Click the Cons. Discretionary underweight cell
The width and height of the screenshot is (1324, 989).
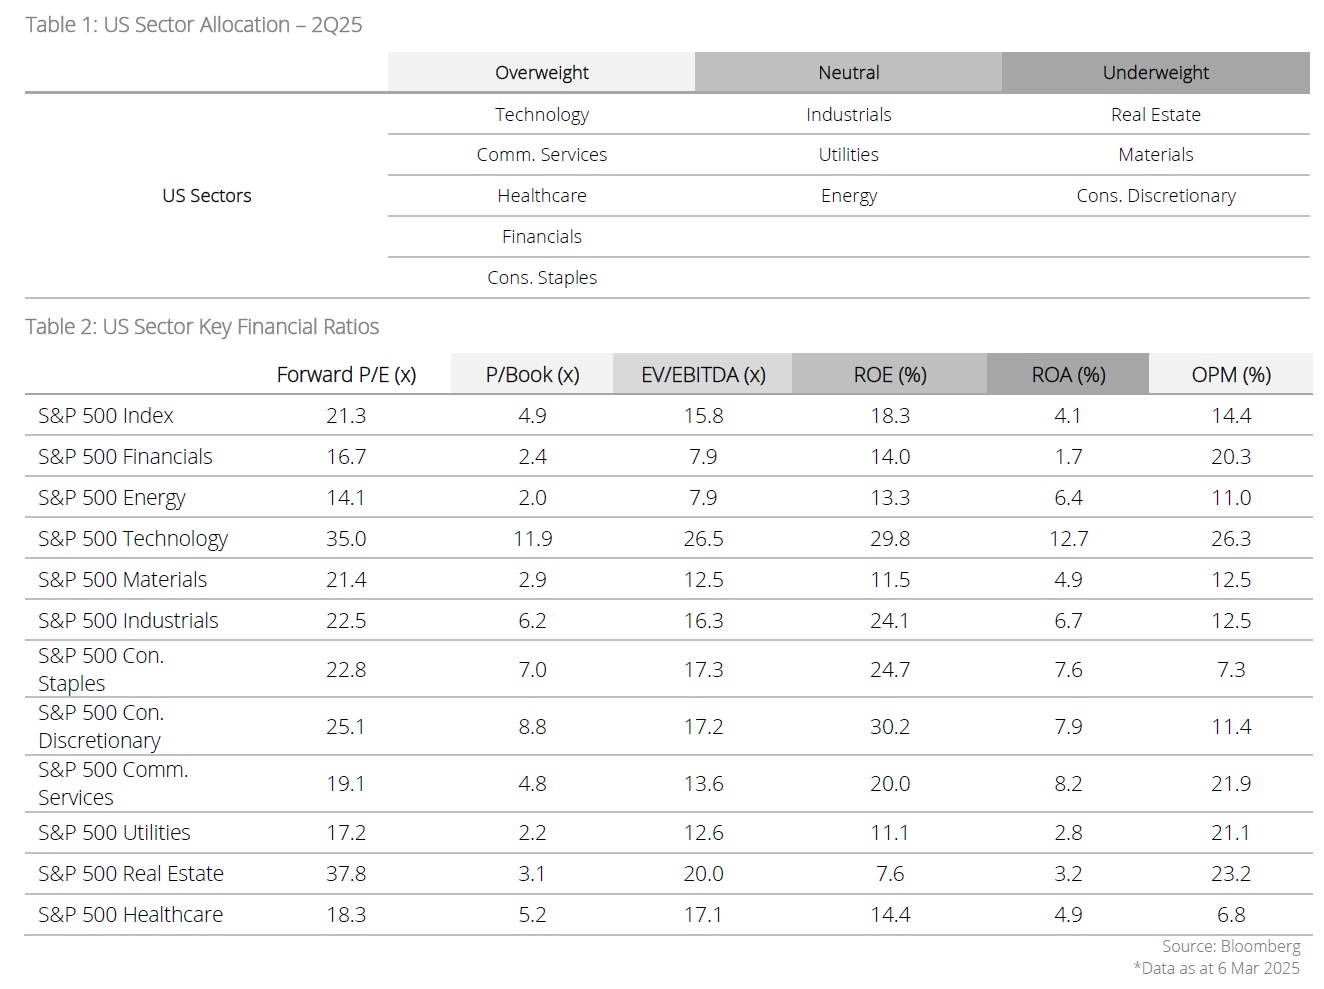1155,196
